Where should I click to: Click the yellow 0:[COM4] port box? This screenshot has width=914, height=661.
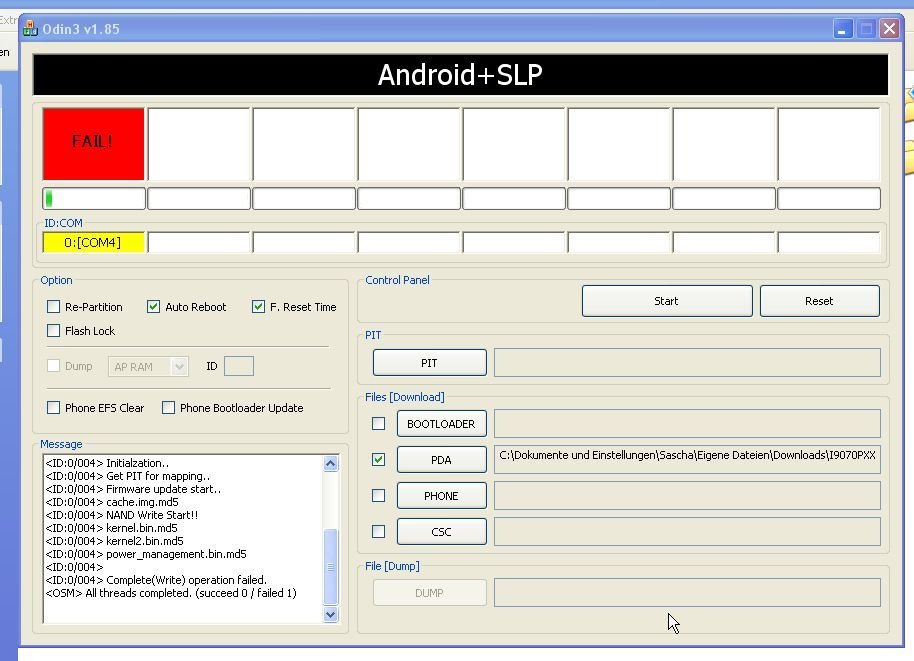93,242
